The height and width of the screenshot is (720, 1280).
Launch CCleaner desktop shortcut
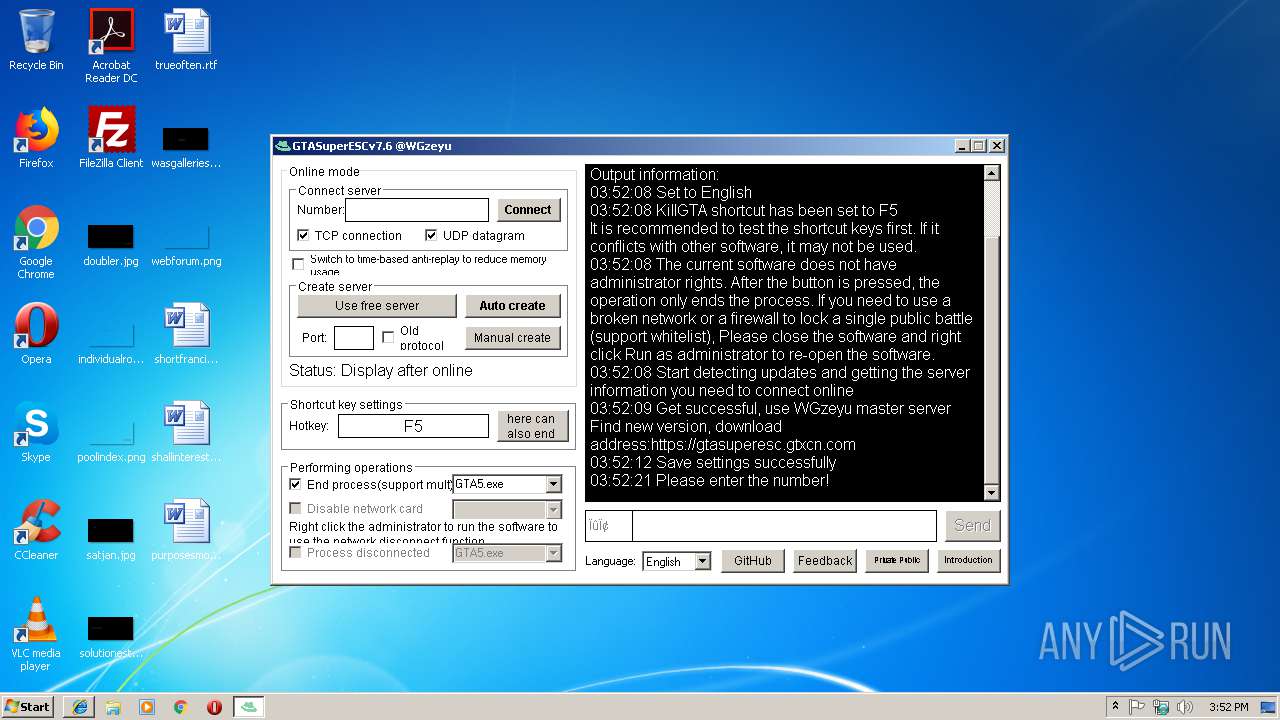click(x=36, y=530)
